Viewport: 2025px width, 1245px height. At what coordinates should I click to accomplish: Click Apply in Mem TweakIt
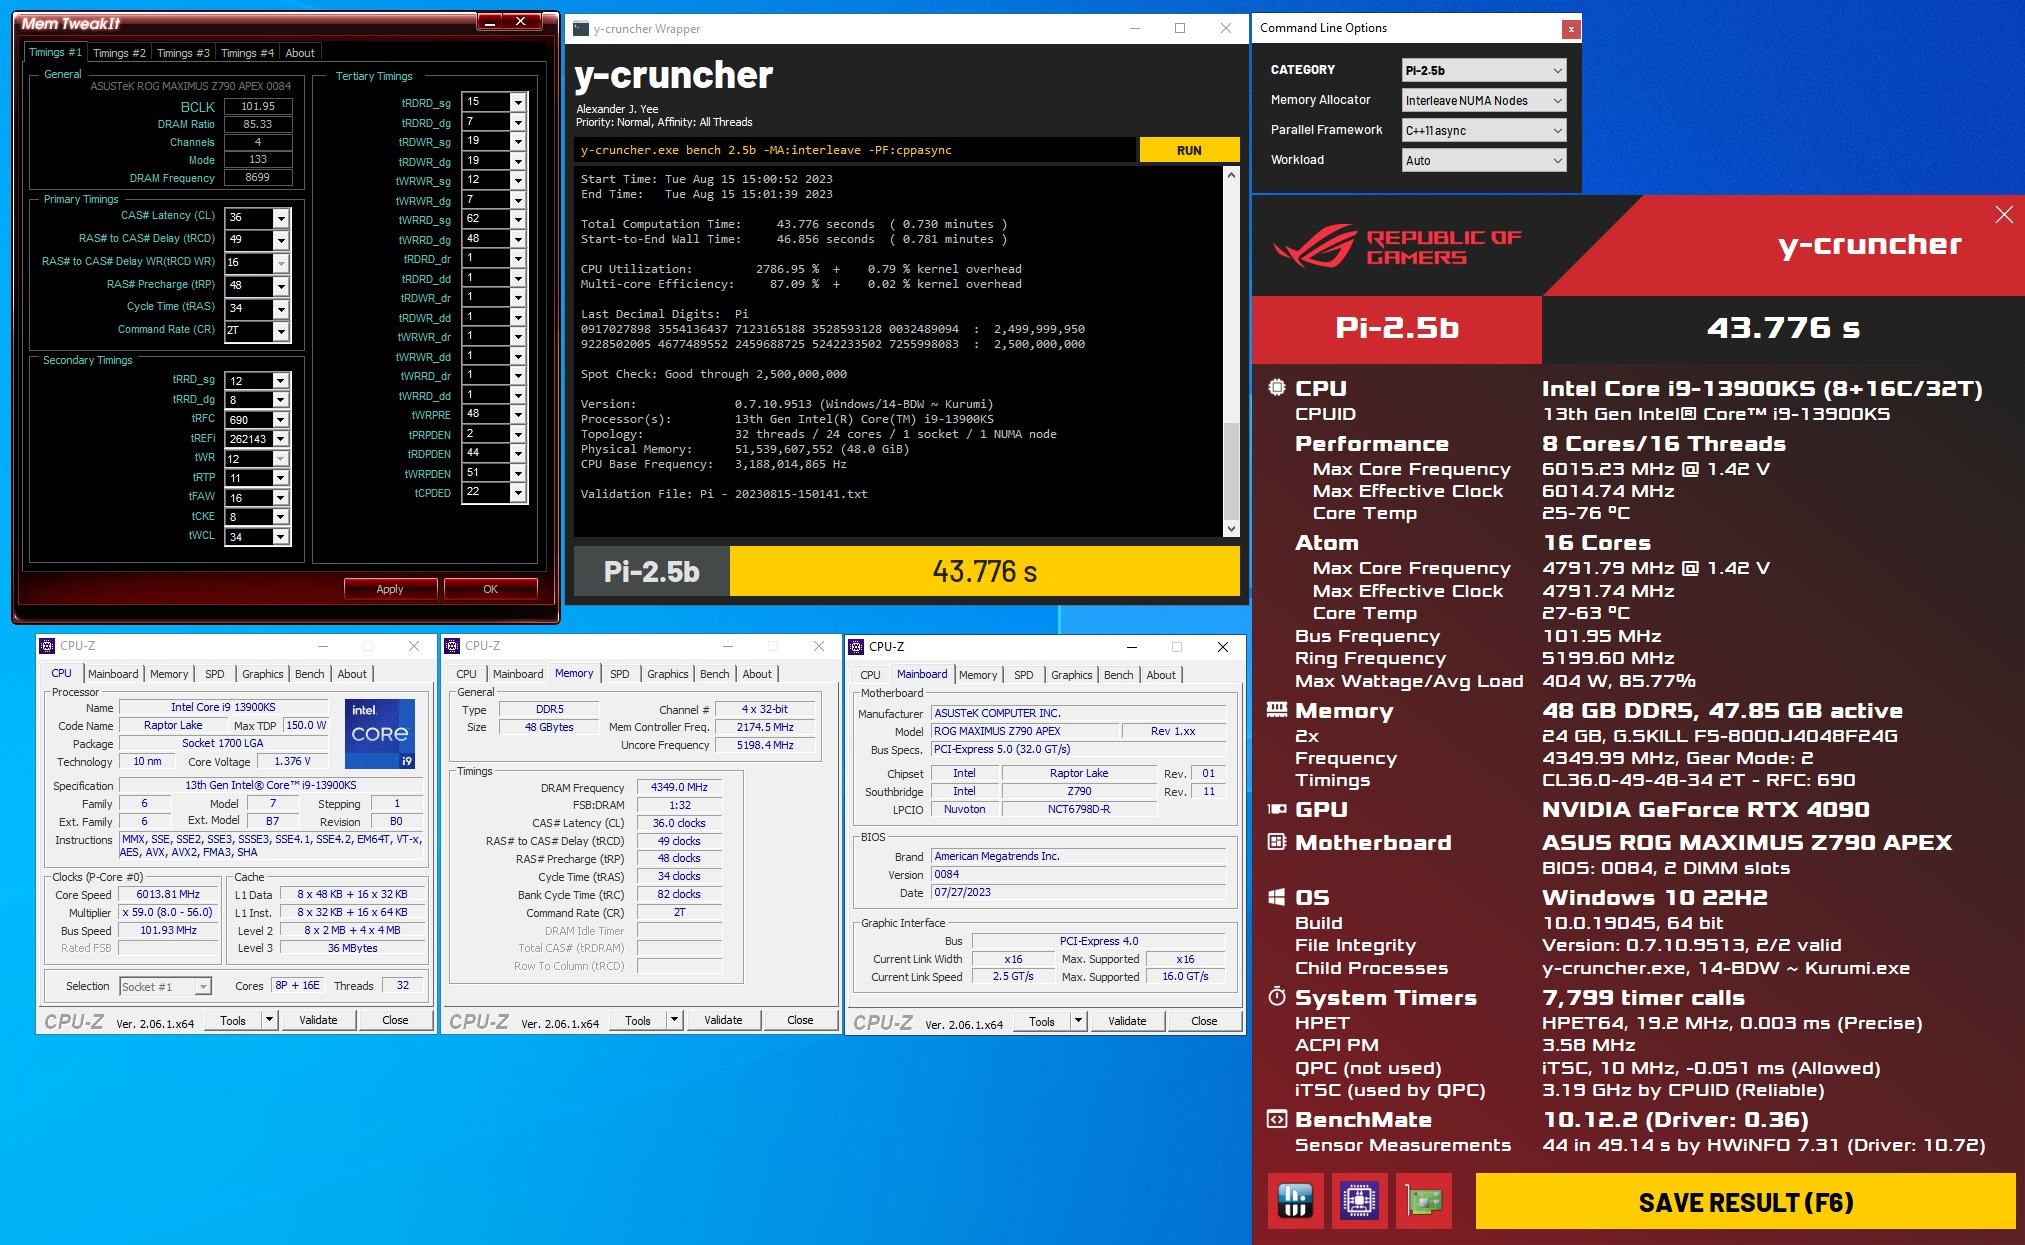pos(390,589)
